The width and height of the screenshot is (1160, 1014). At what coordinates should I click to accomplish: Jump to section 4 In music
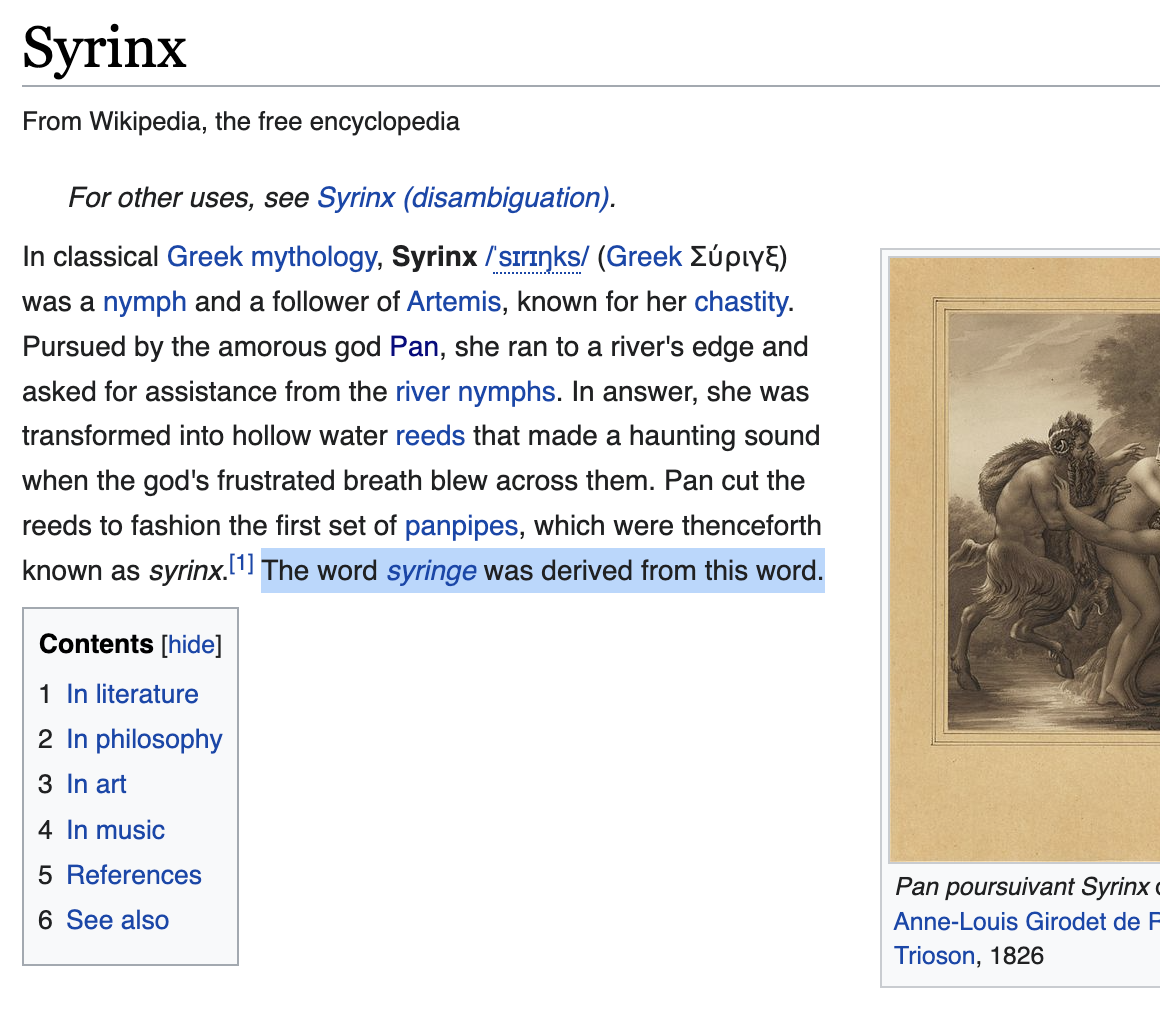click(x=115, y=831)
